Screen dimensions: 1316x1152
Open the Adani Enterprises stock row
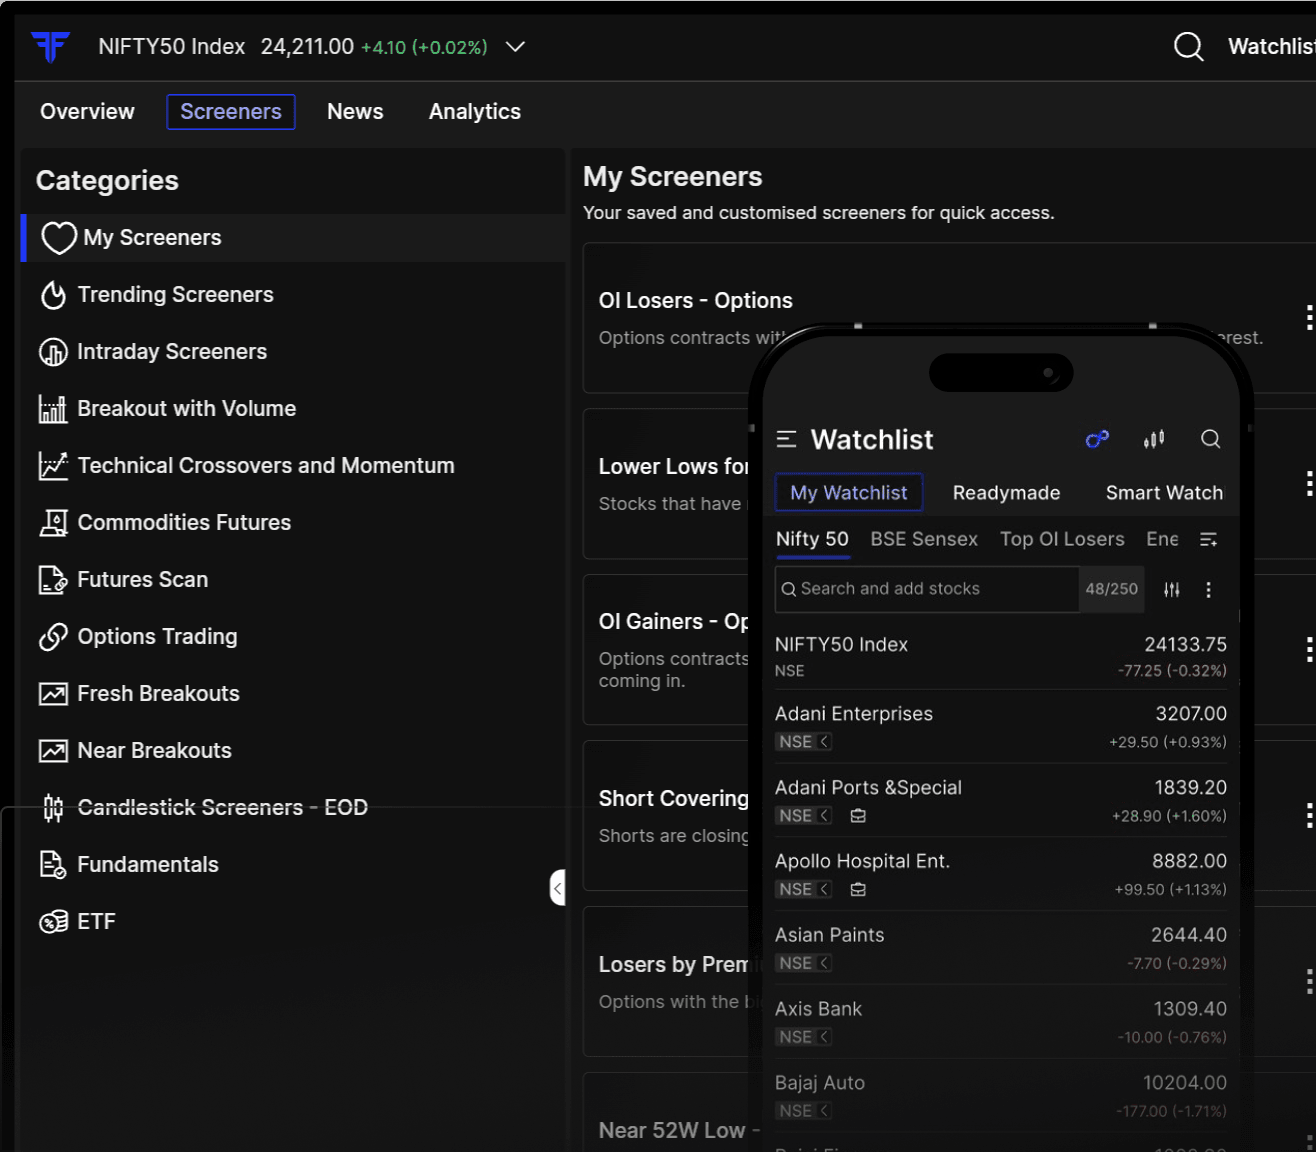[x=1001, y=727]
